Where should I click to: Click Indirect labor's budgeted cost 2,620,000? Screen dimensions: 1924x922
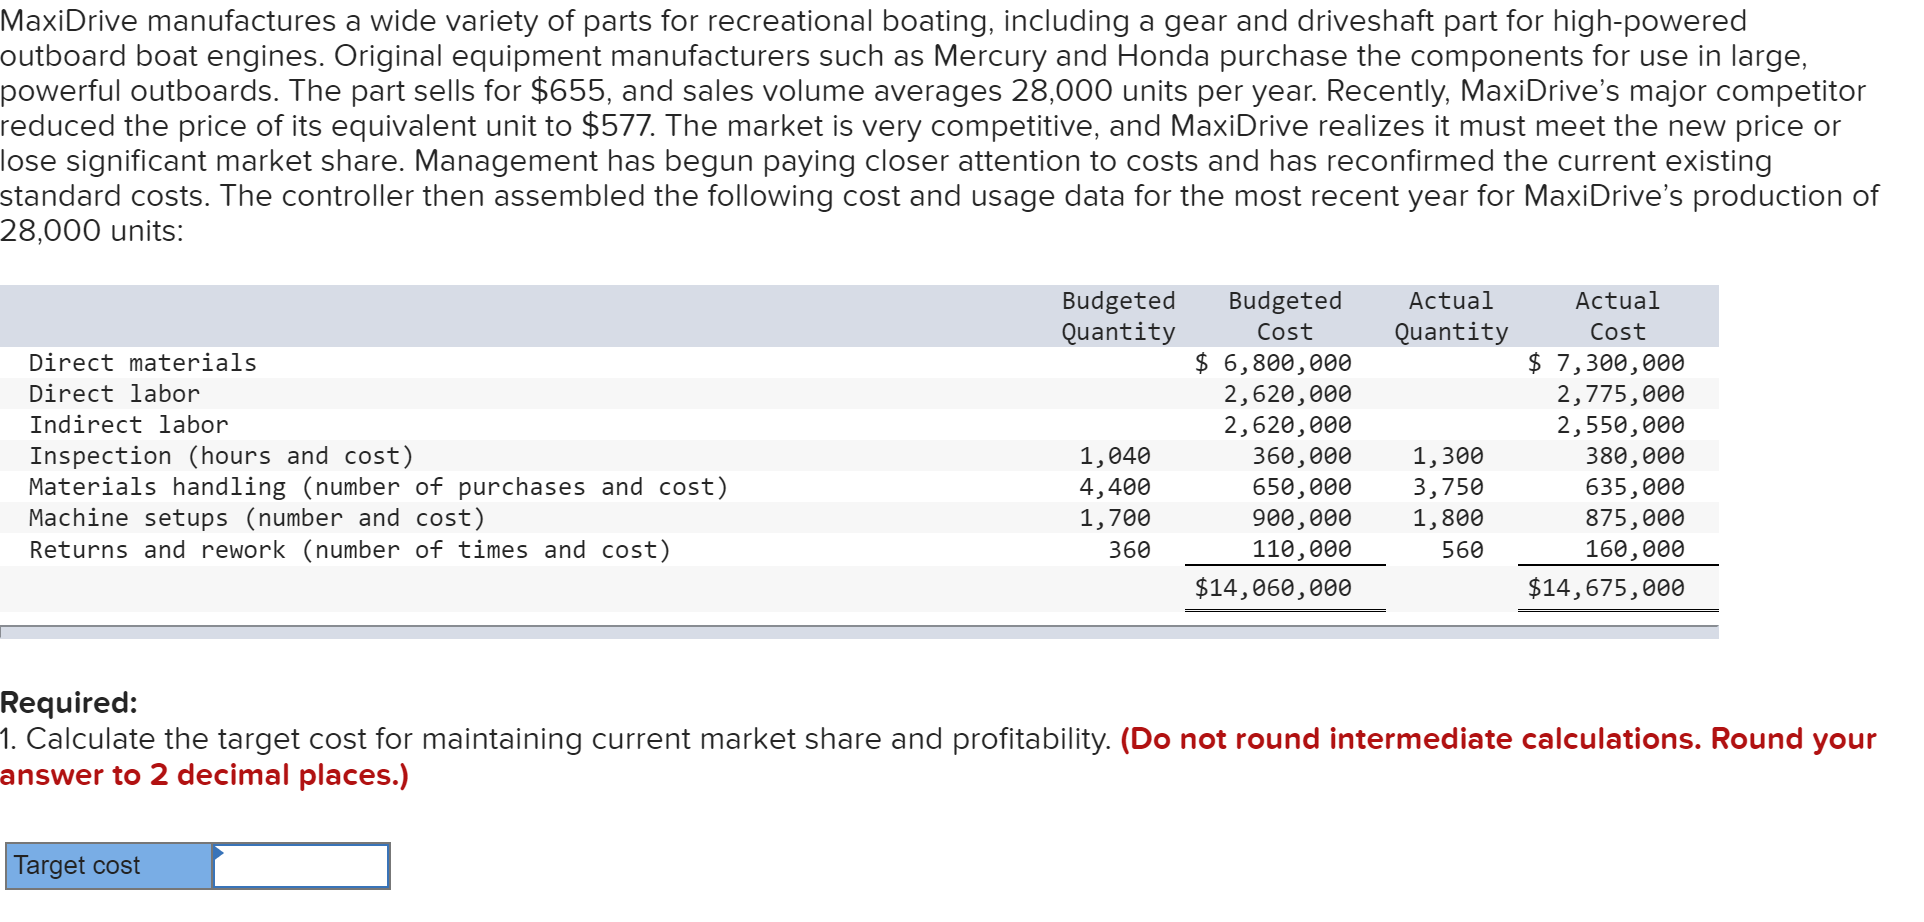[x=1288, y=425]
